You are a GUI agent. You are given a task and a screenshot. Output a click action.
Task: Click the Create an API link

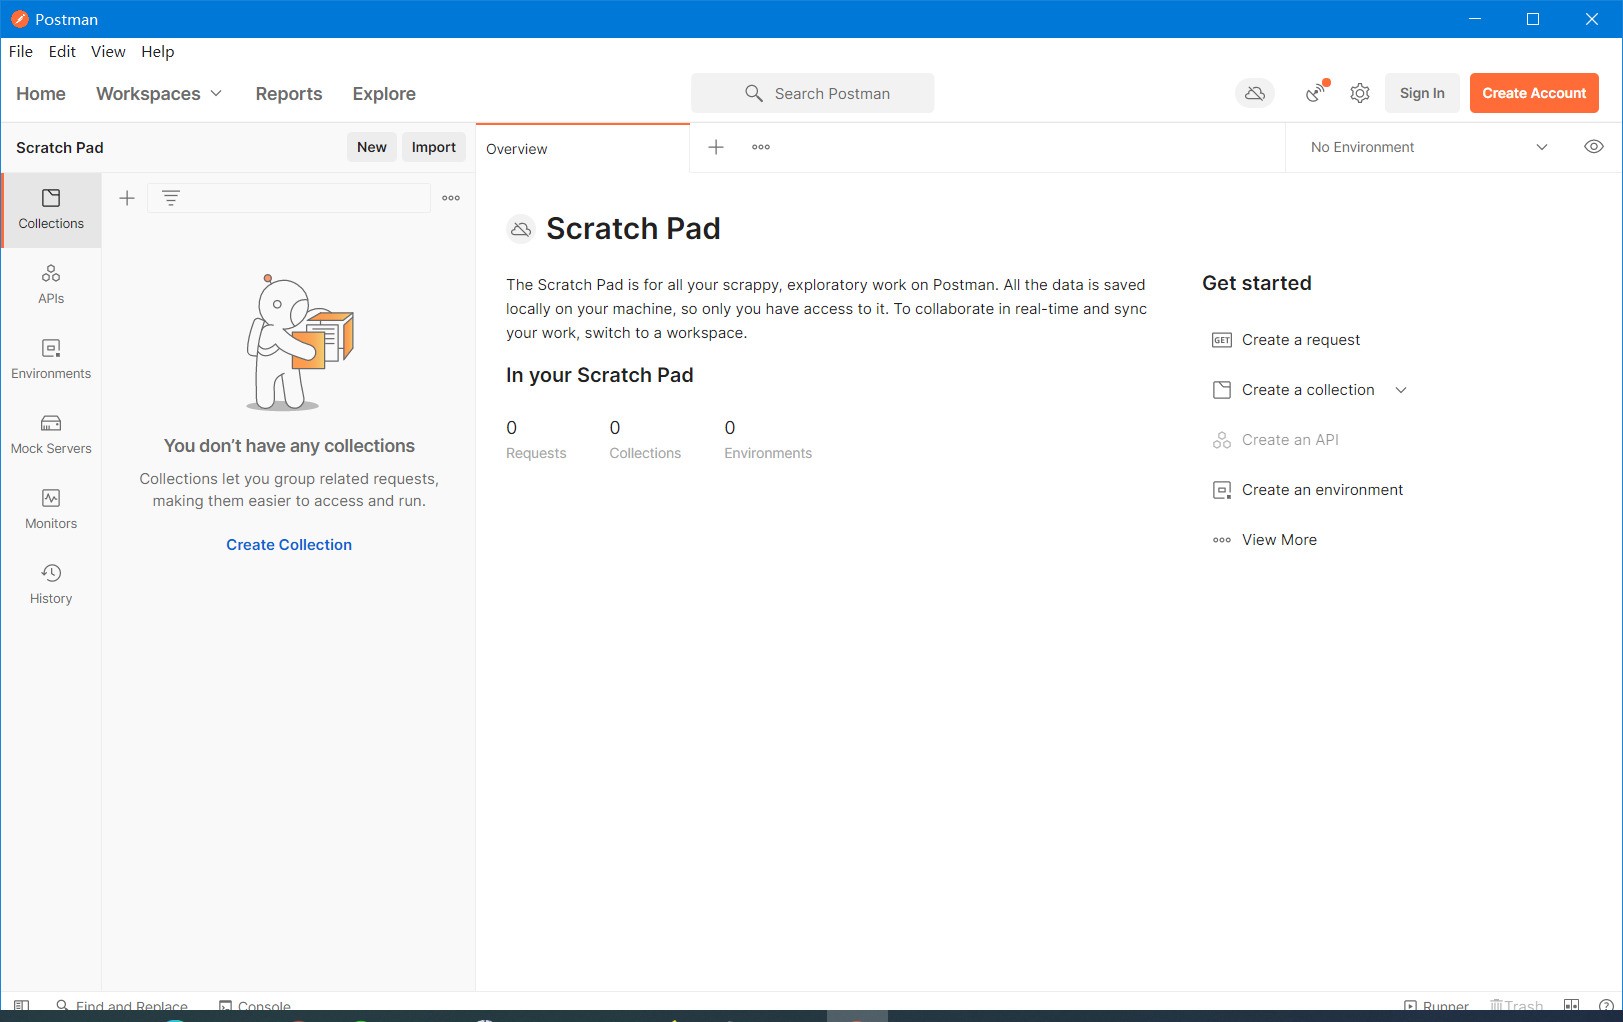[x=1290, y=440]
